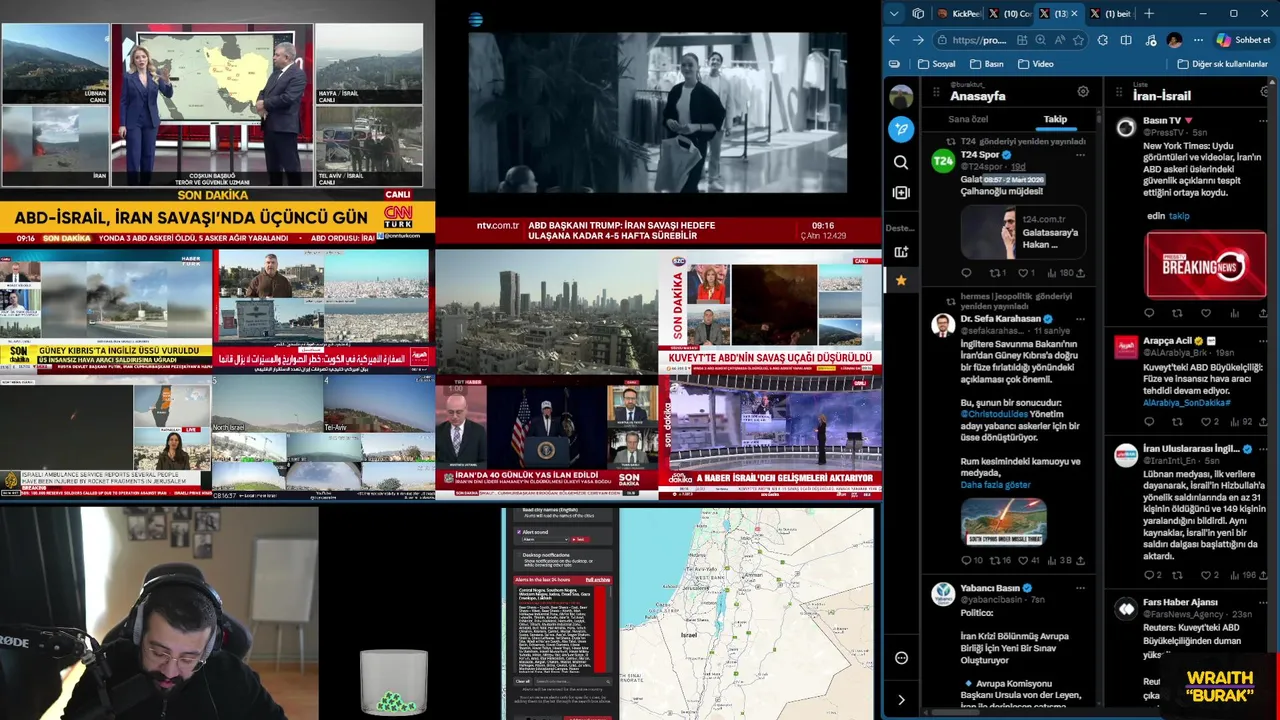This screenshot has width=1280, height=720.
Task: Click the takip link under Basın TV post
Action: coord(1179,216)
